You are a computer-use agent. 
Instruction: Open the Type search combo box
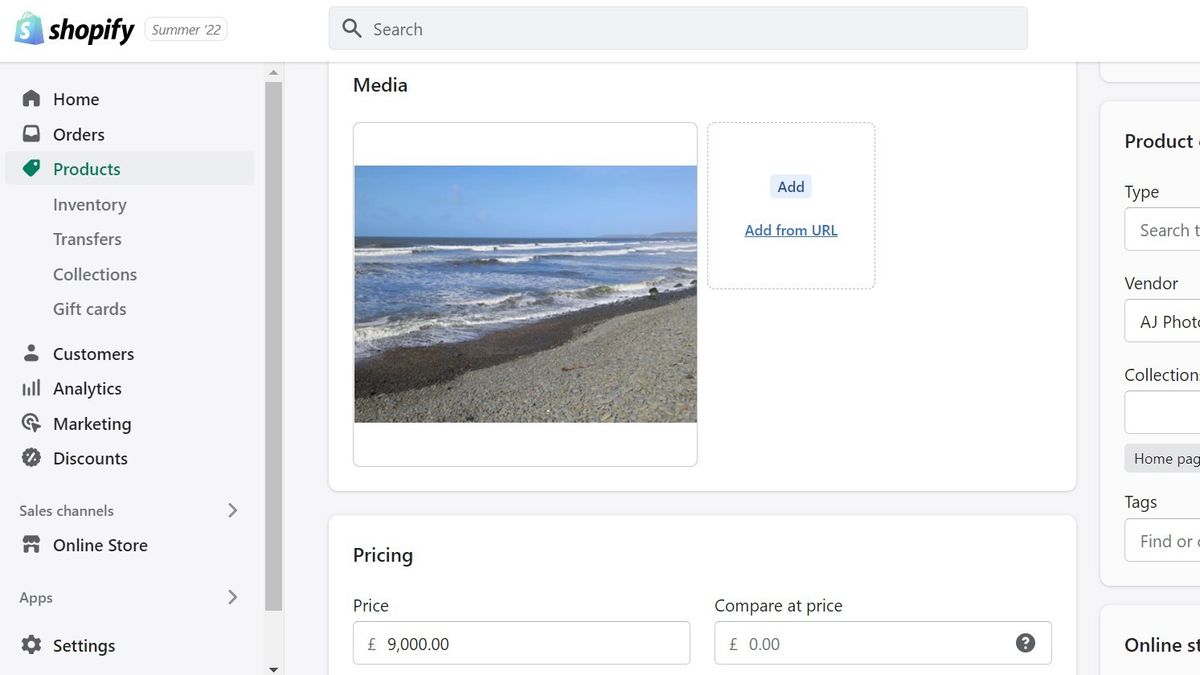1170,229
